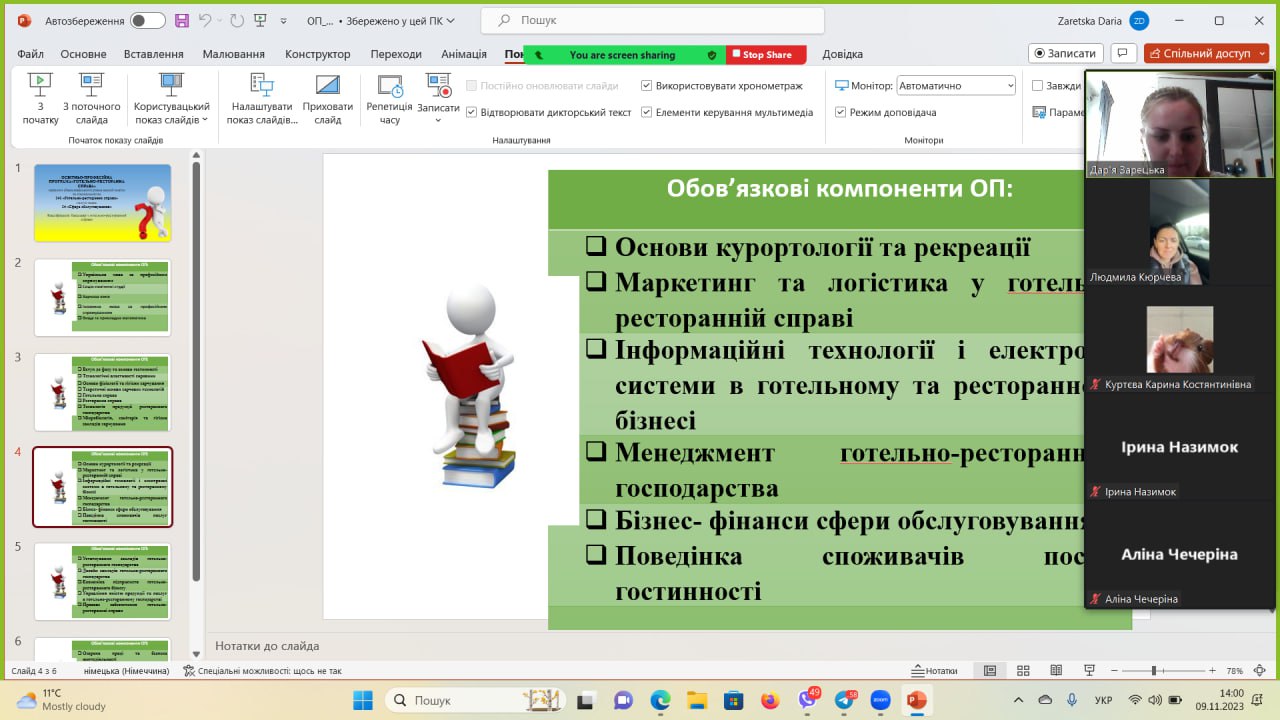
Task: Switch to Reading view icon
Action: pos(1056,671)
